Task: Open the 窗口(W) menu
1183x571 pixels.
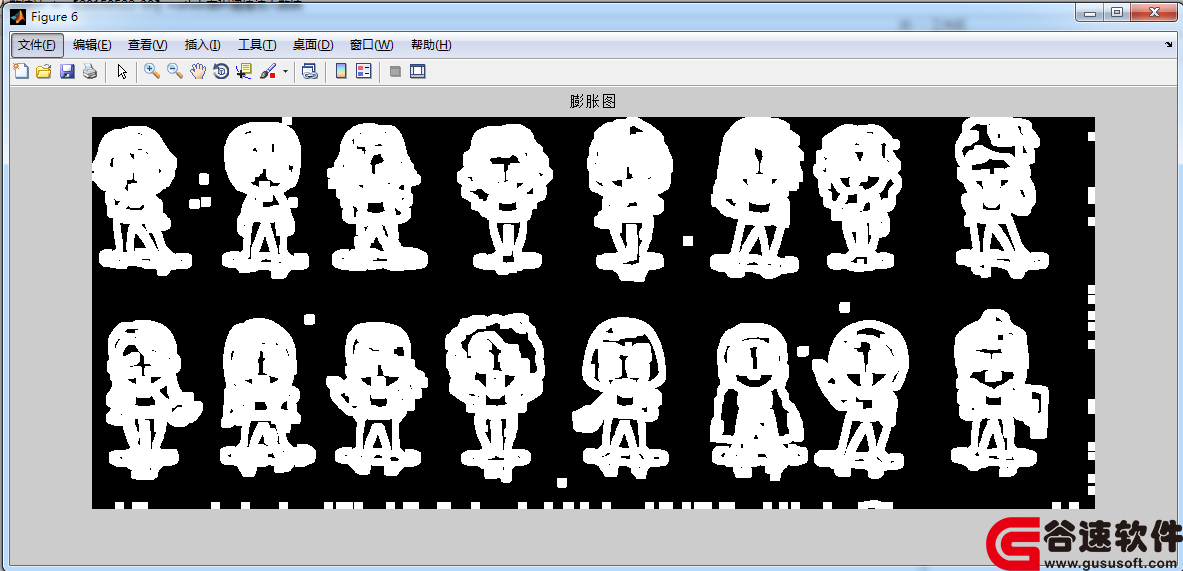Action: coord(372,45)
